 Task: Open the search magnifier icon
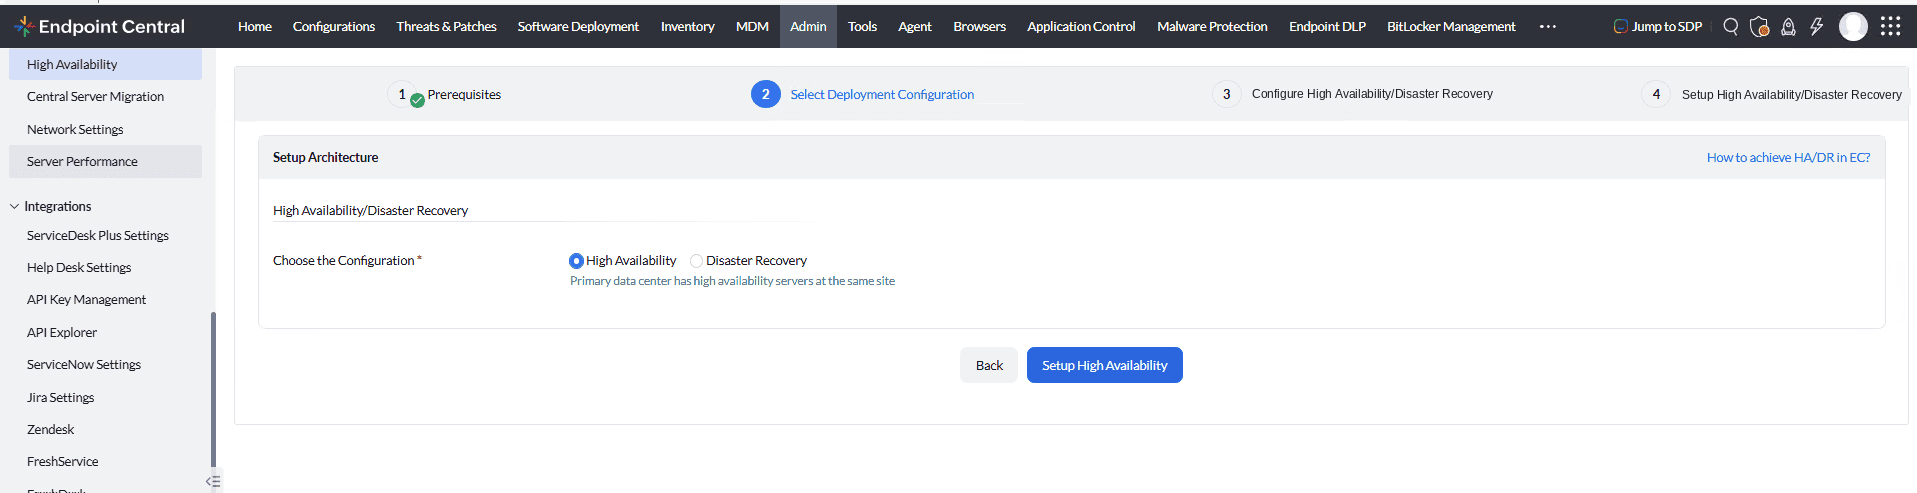1731,26
